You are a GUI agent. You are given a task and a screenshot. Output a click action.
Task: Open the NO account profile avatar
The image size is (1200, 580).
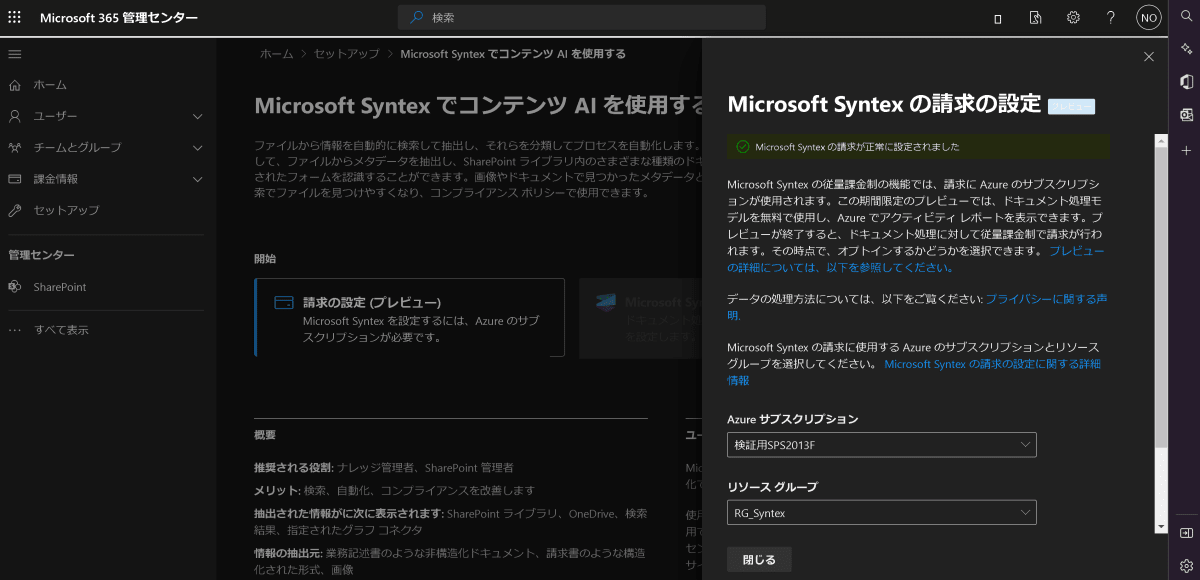point(1149,18)
